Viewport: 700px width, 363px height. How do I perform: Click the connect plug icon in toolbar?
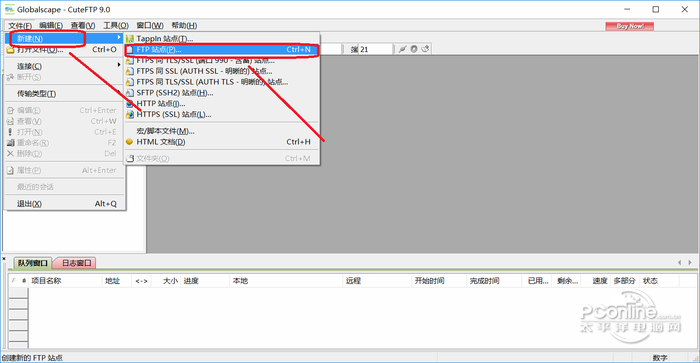(403, 49)
